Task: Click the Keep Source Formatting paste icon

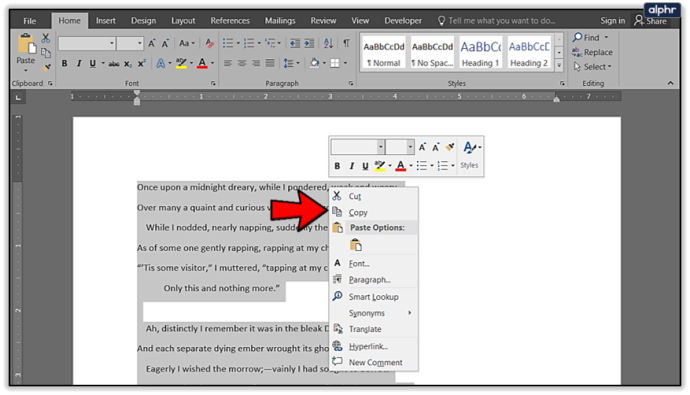Action: tap(356, 245)
